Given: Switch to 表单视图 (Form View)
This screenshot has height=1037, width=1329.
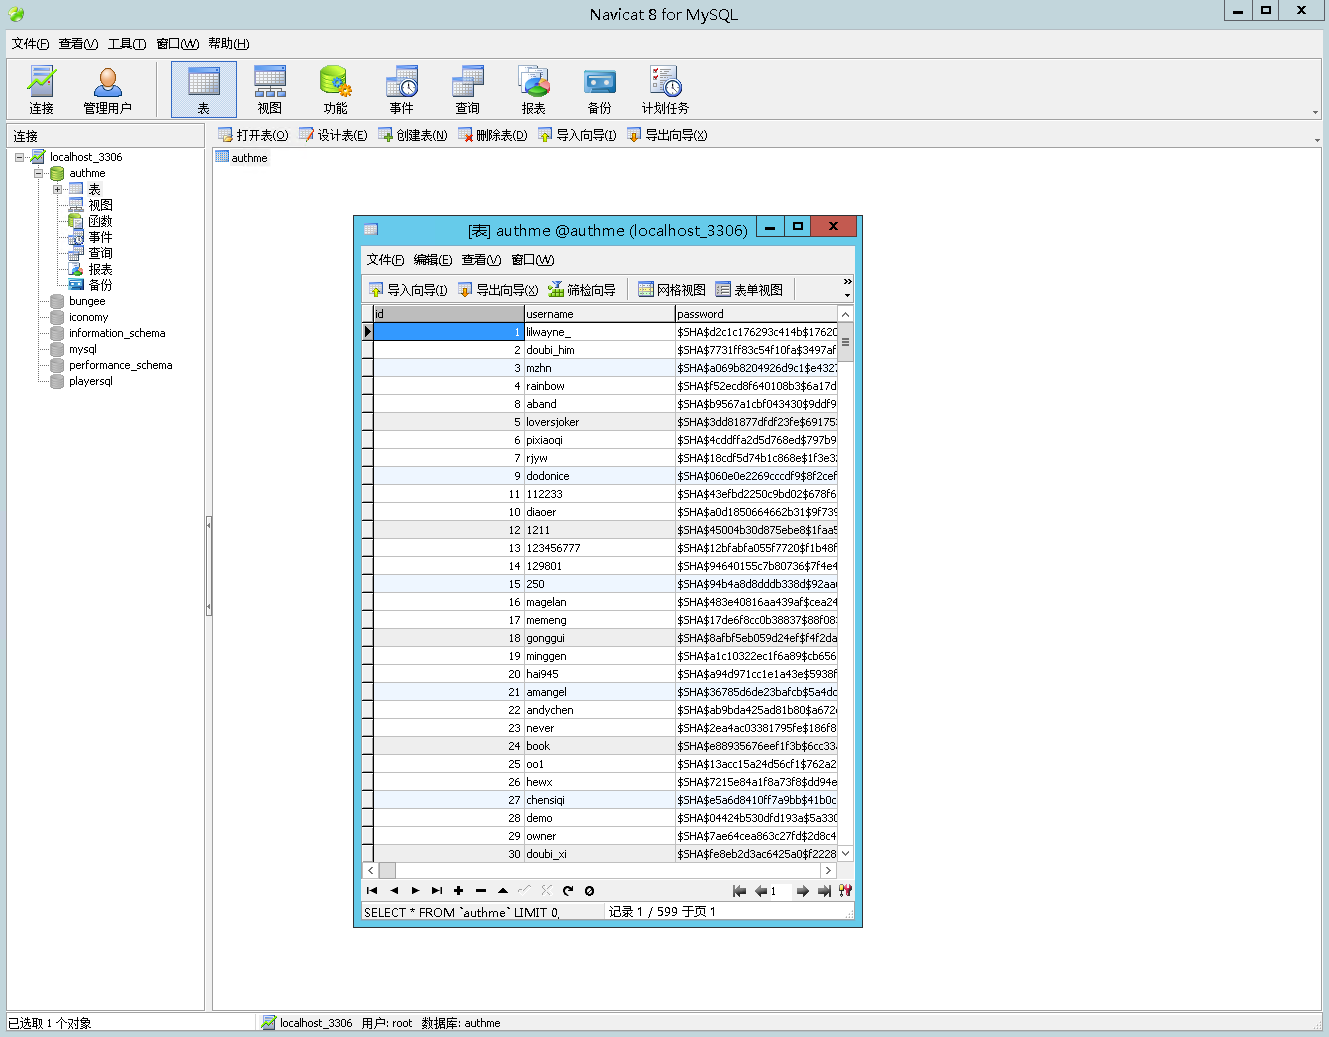Looking at the screenshot, I should (x=748, y=290).
